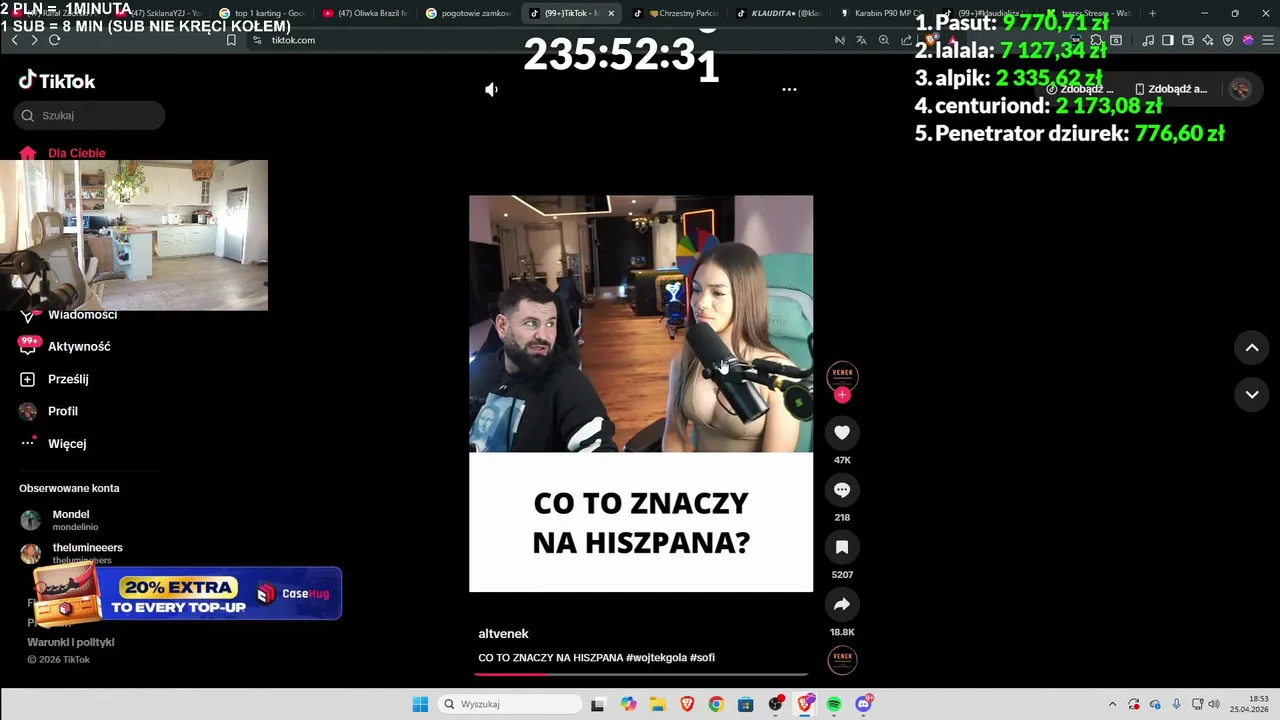Click the second Zdobądź a... button
The image size is (1280, 720).
tap(1171, 89)
